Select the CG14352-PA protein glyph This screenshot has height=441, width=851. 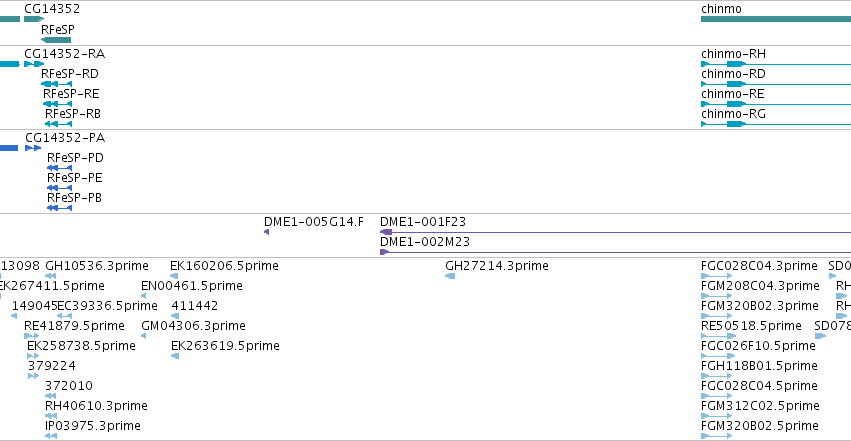coord(33,148)
